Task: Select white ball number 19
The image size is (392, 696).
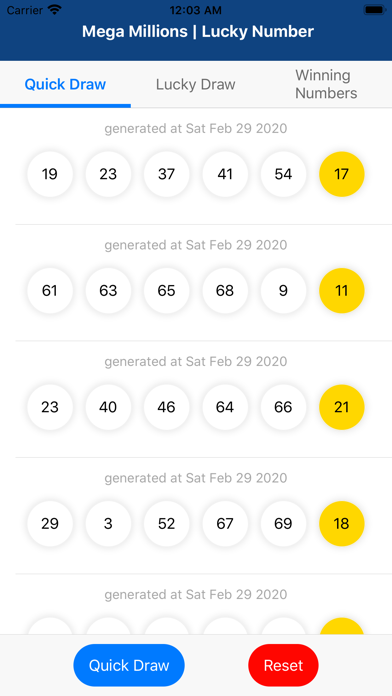Action: [50, 174]
